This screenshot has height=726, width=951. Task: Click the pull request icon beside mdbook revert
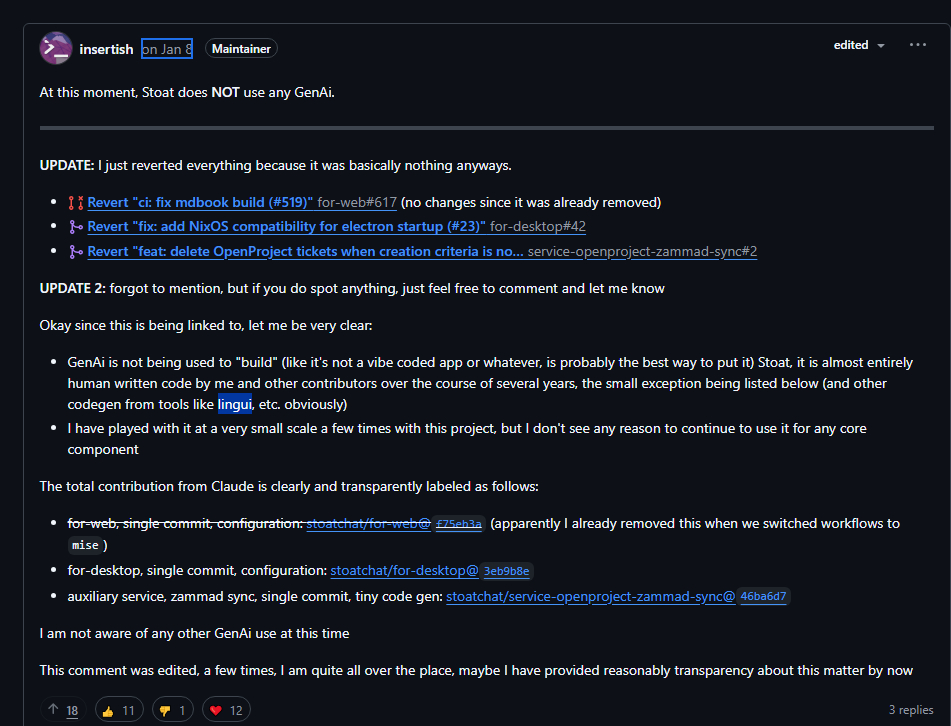tap(76, 203)
